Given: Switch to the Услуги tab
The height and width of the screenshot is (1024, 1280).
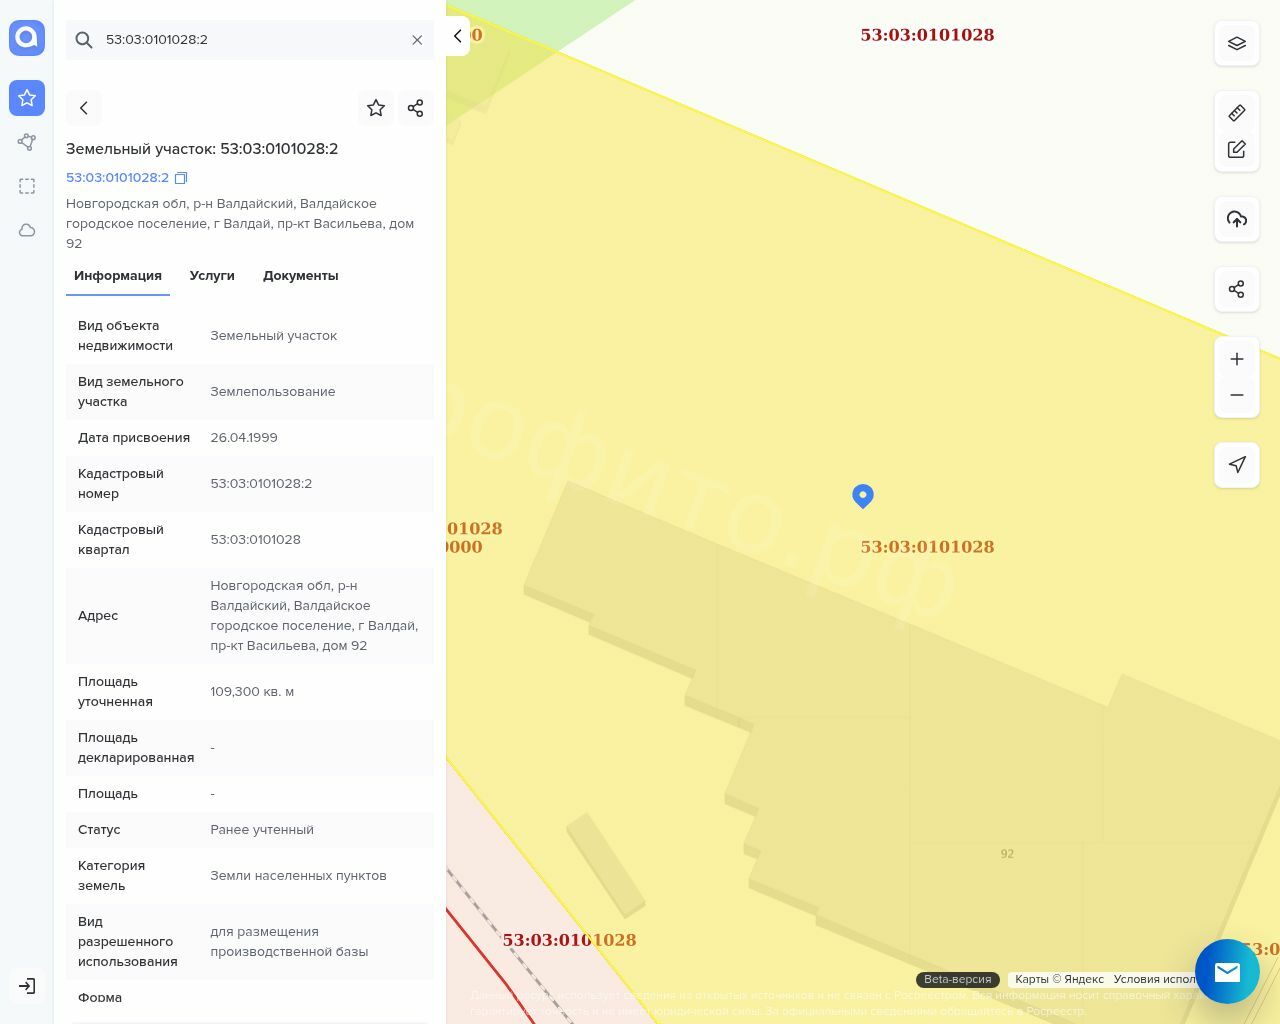Looking at the screenshot, I should (212, 276).
